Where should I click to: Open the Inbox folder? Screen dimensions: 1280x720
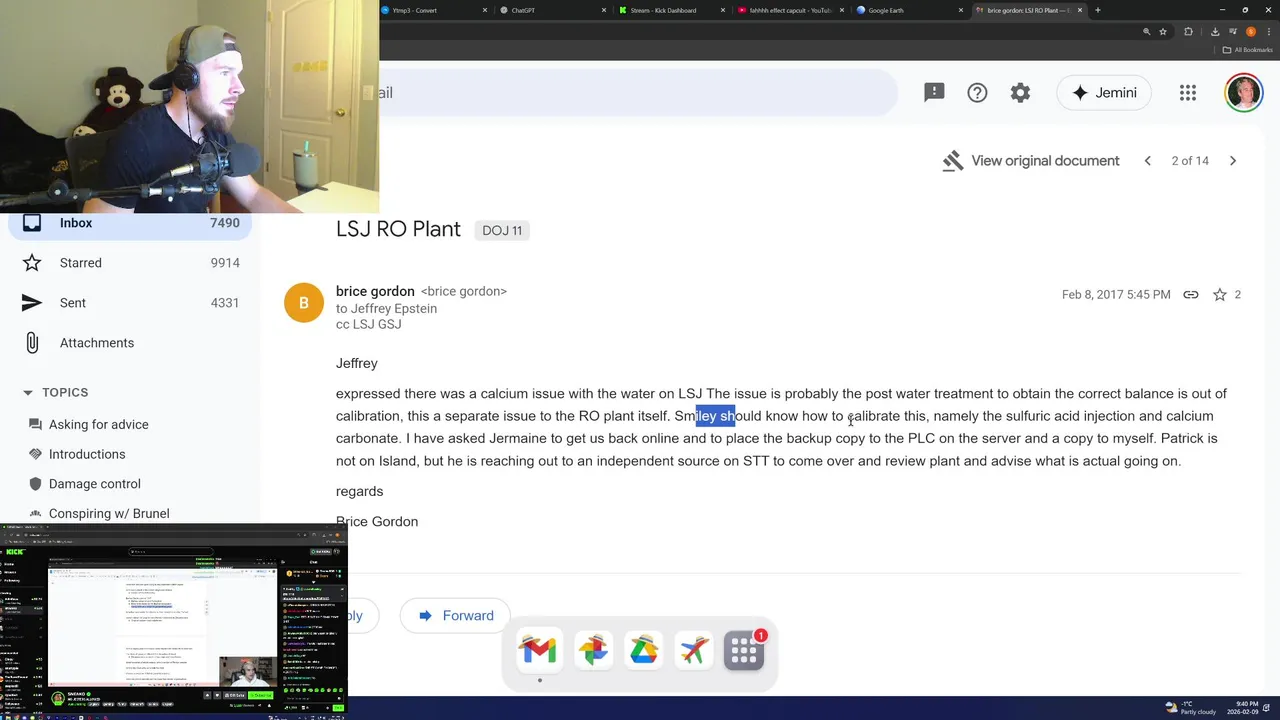coord(130,223)
